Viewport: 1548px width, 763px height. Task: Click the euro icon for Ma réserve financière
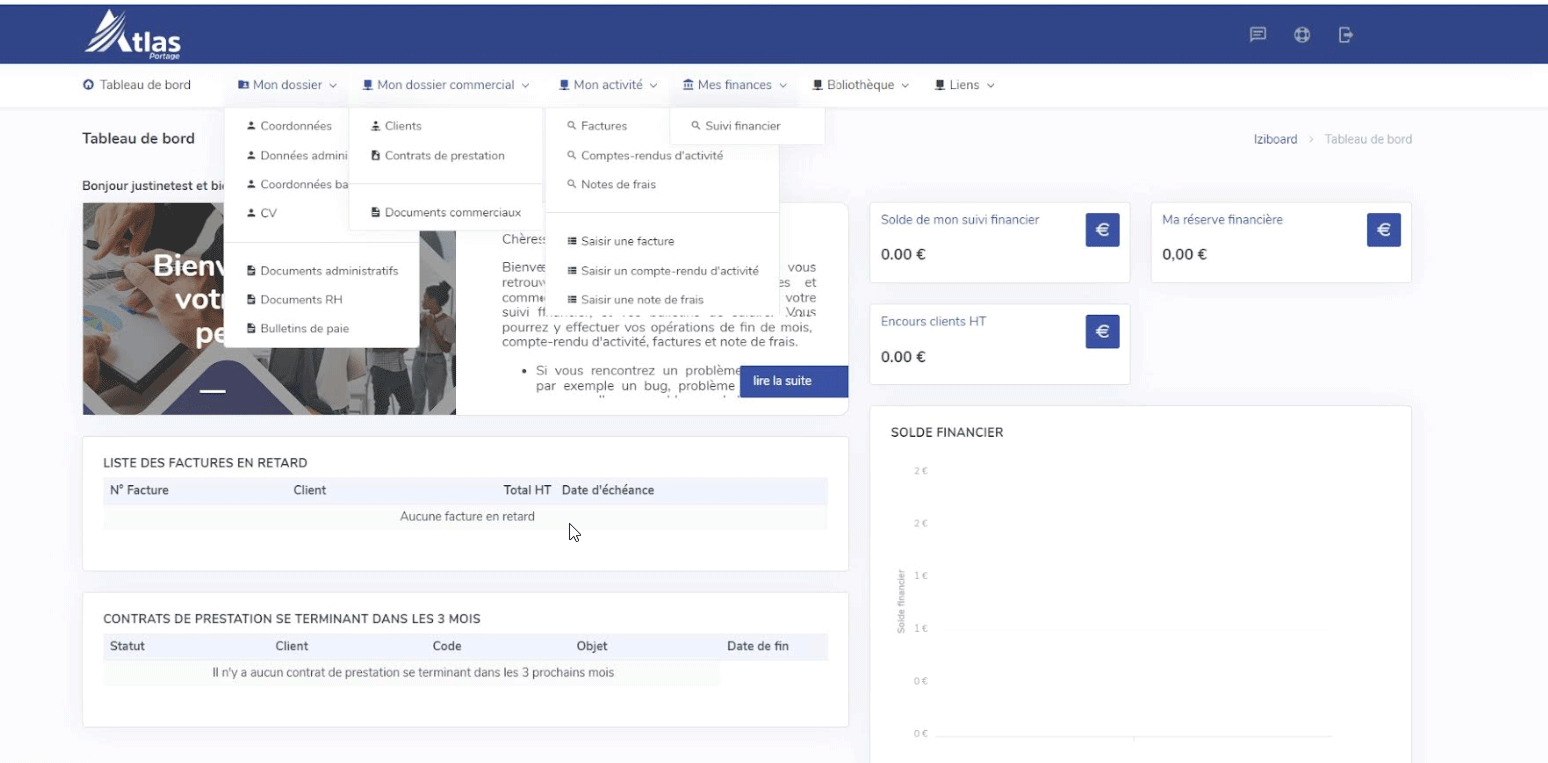[x=1384, y=229]
